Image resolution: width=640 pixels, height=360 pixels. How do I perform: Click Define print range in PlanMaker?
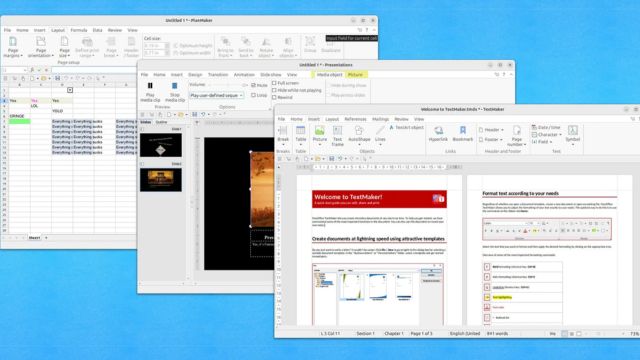pos(87,47)
